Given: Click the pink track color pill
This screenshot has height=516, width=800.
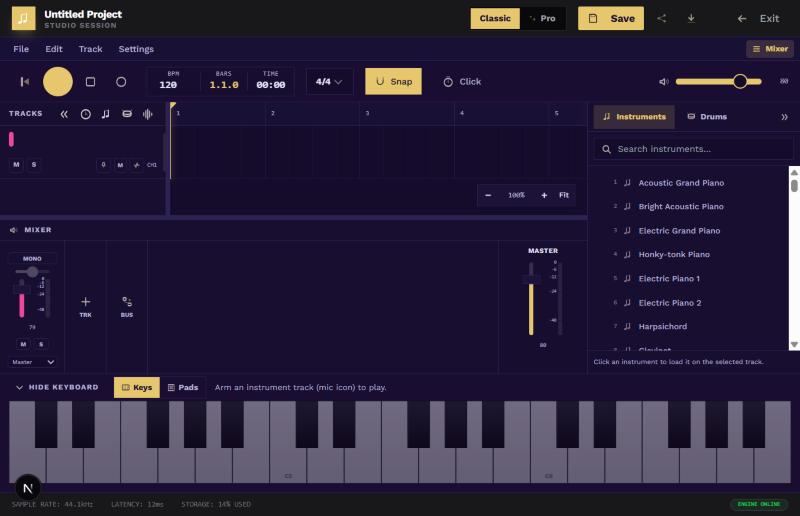Looking at the screenshot, I should (x=11, y=139).
